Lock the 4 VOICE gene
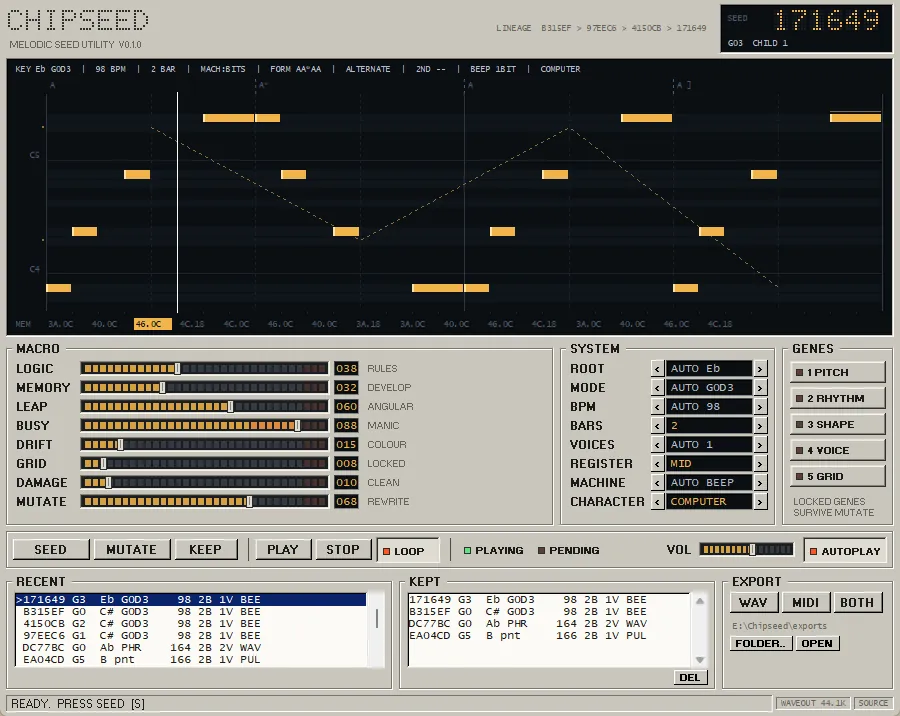This screenshot has width=900, height=716. (x=837, y=450)
